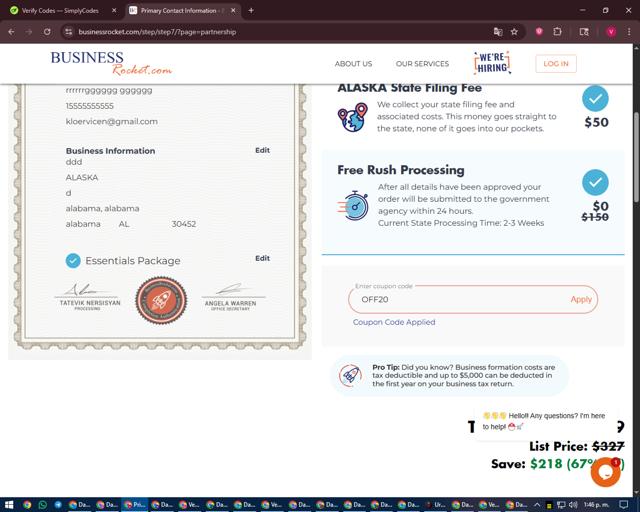640x512 pixels.
Task: Click the $50 filing fee price
Action: coord(596,122)
